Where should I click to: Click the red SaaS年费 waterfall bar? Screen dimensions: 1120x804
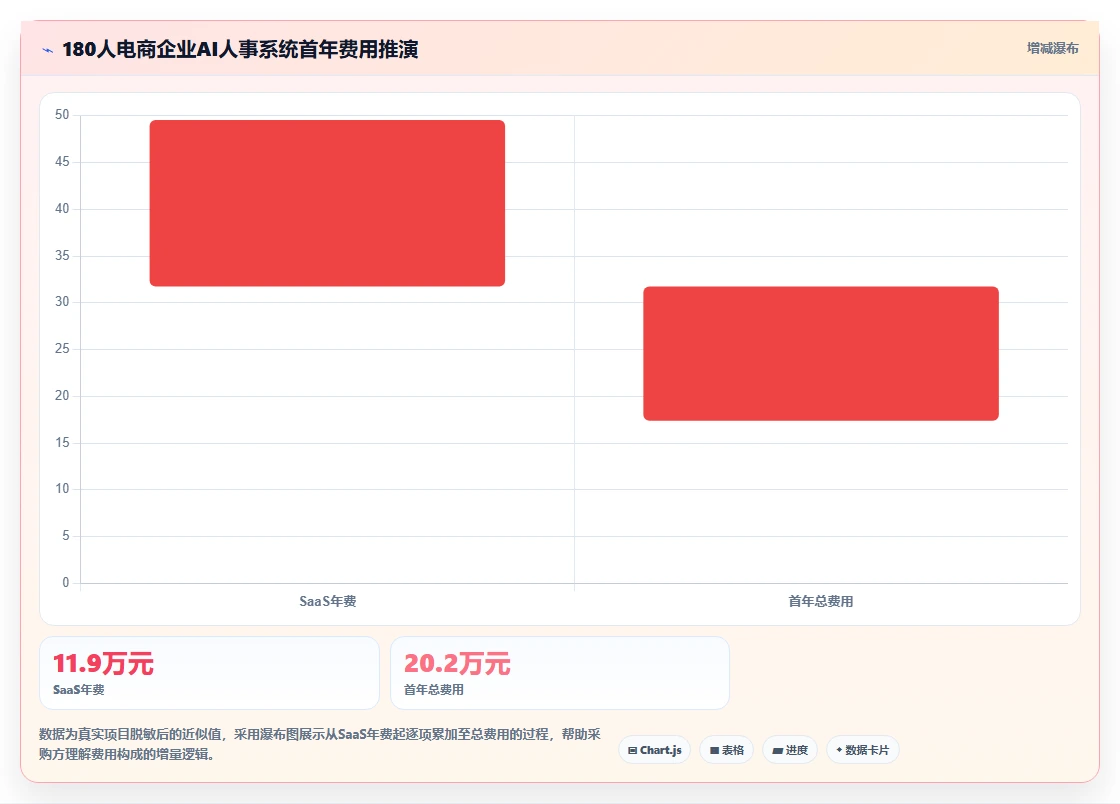point(327,203)
